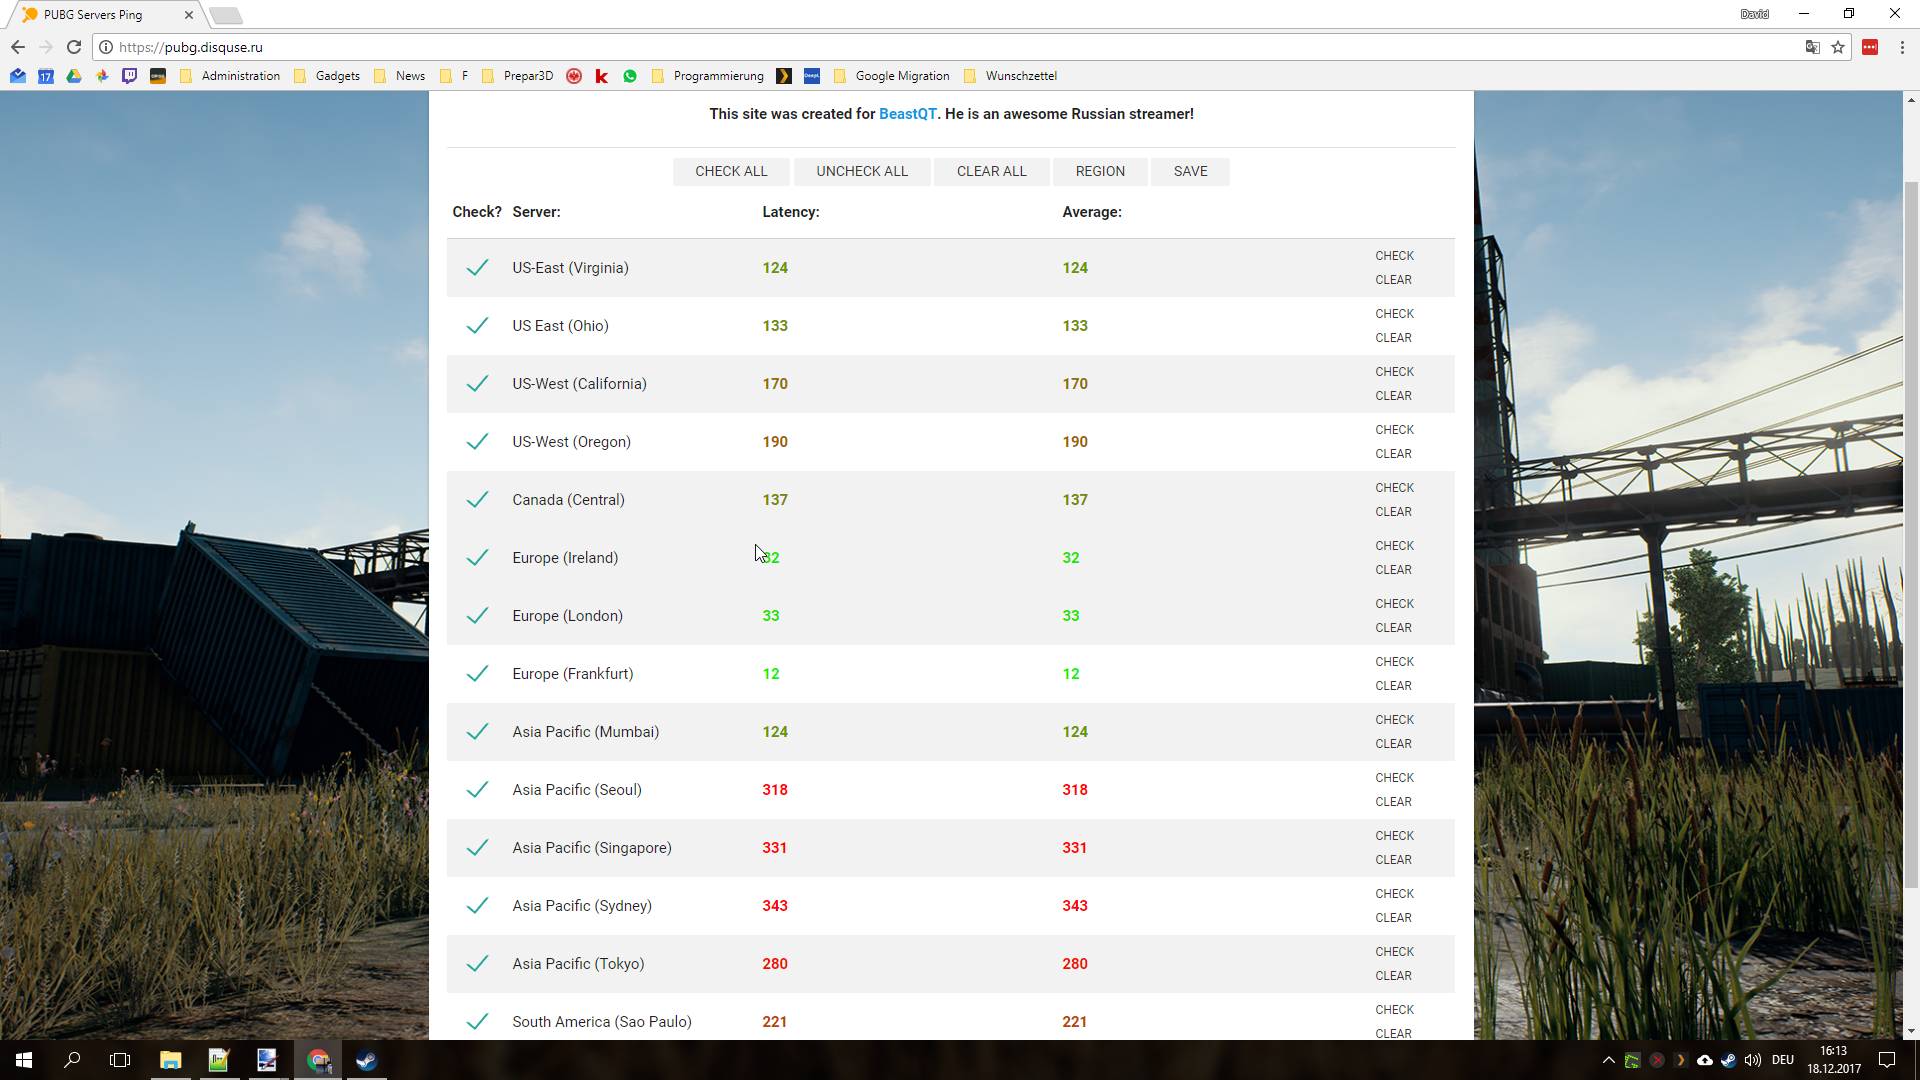The image size is (1920, 1080).
Task: Open the Programmierung bookmarks folder
Action: point(707,76)
